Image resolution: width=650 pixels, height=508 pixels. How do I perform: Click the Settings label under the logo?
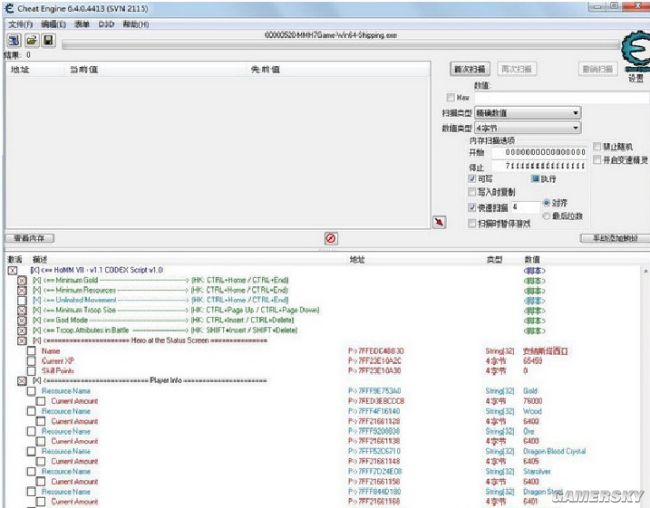pyautogui.click(x=635, y=78)
